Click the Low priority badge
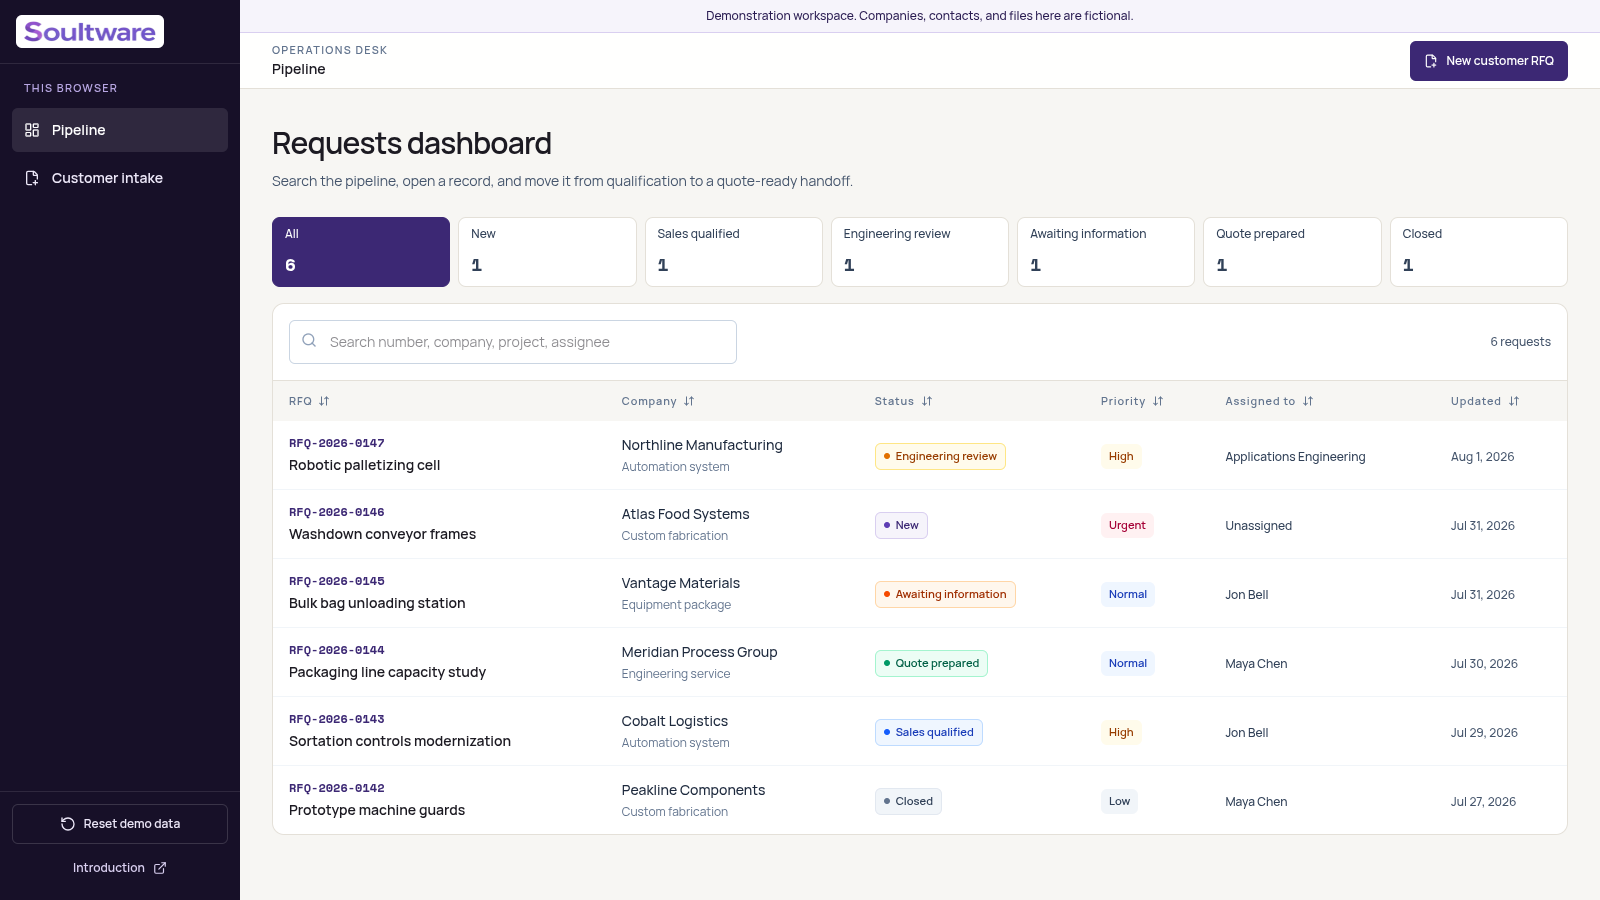The width and height of the screenshot is (1600, 900). click(x=1119, y=801)
